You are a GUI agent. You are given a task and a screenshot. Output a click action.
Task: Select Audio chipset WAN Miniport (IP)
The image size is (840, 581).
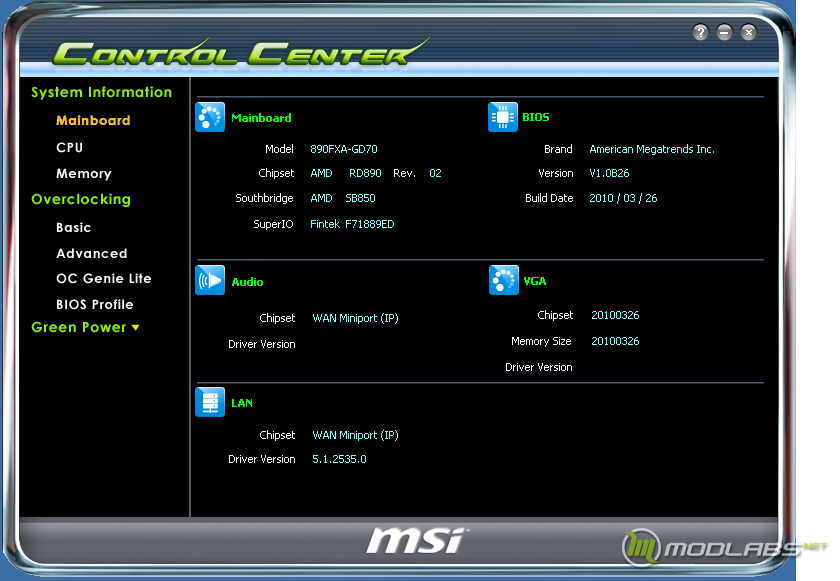point(355,318)
